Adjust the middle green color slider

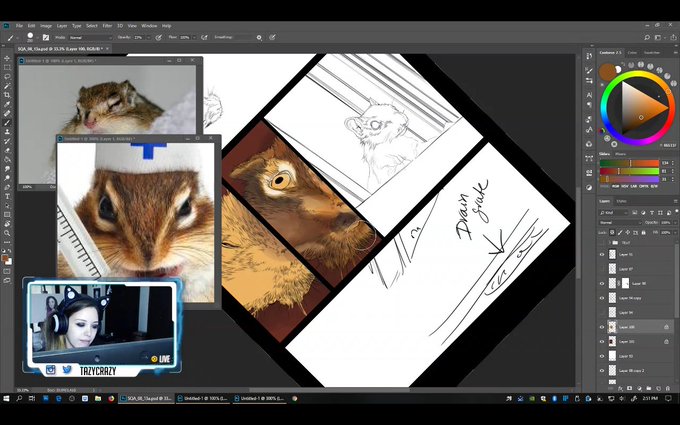(x=629, y=171)
